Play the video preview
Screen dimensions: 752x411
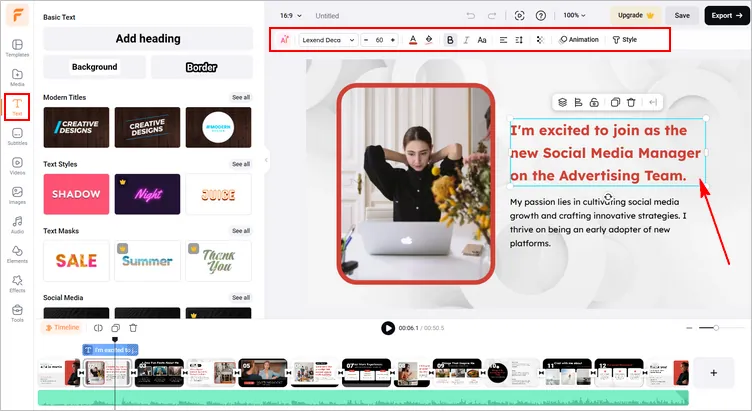(388, 328)
